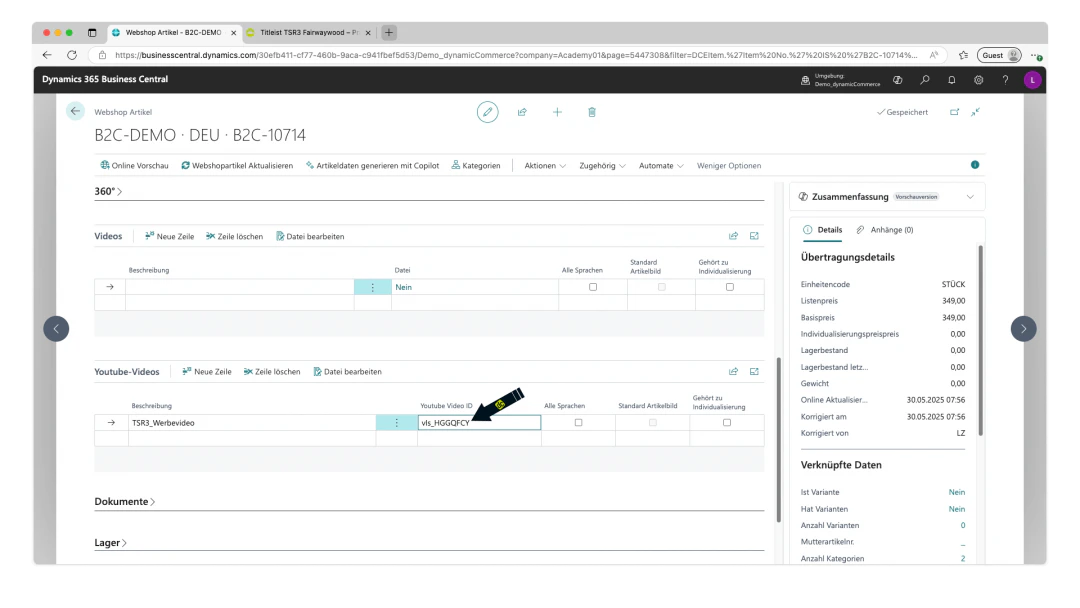Viewport: 1080px width, 608px height.
Task: Open new browser tab plus button
Action: coord(388,32)
